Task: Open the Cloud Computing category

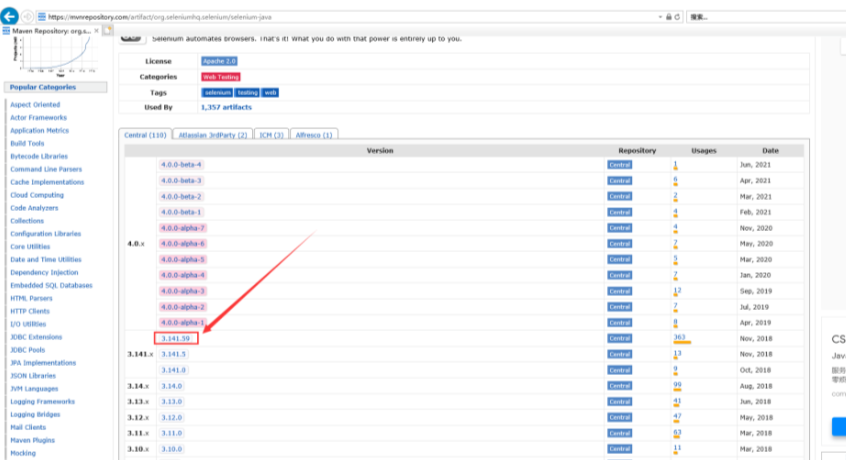Action: (x=37, y=195)
